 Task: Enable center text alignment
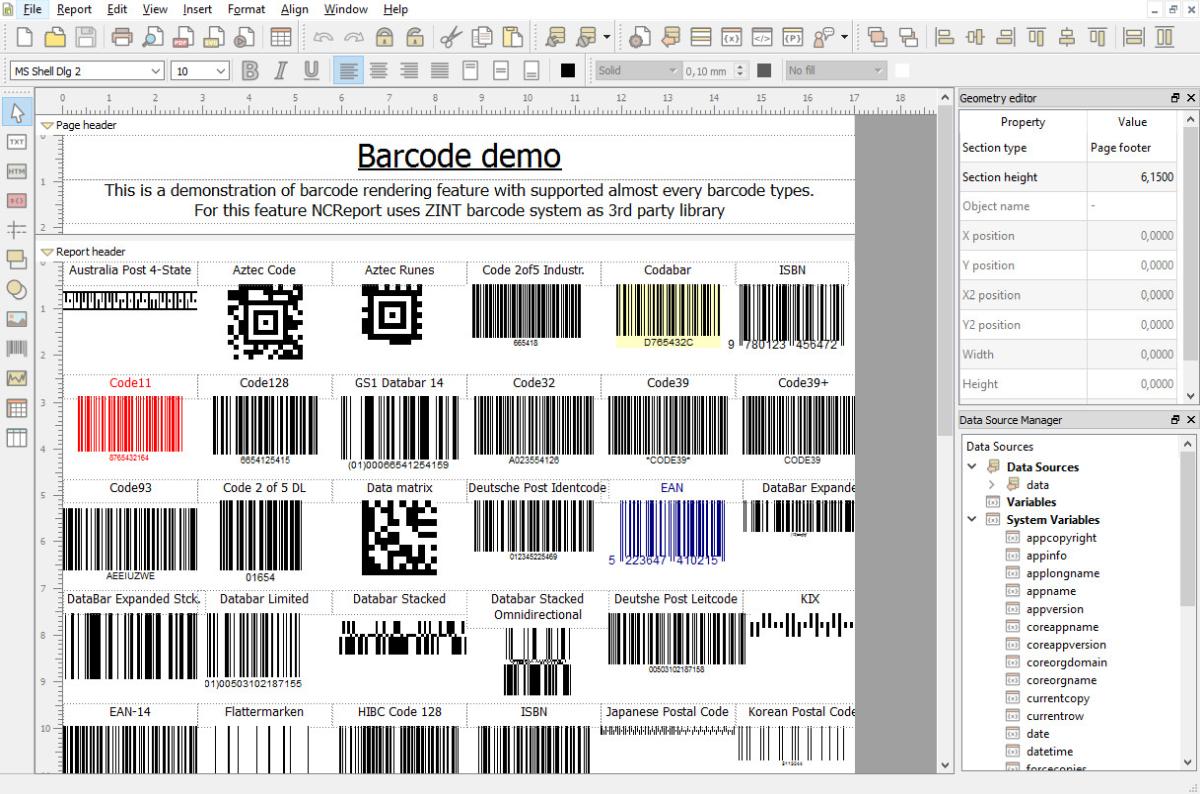pyautogui.click(x=378, y=70)
